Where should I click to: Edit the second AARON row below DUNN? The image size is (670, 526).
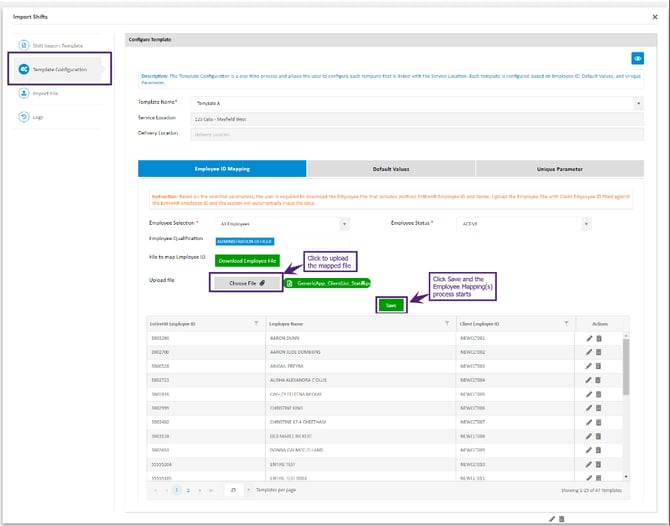pos(589,352)
